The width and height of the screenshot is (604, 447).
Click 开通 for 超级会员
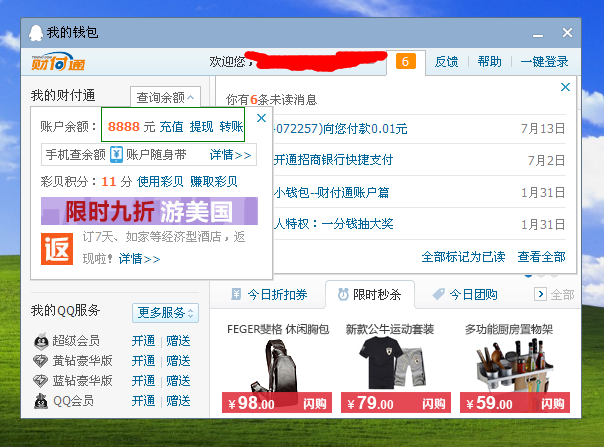click(x=143, y=341)
